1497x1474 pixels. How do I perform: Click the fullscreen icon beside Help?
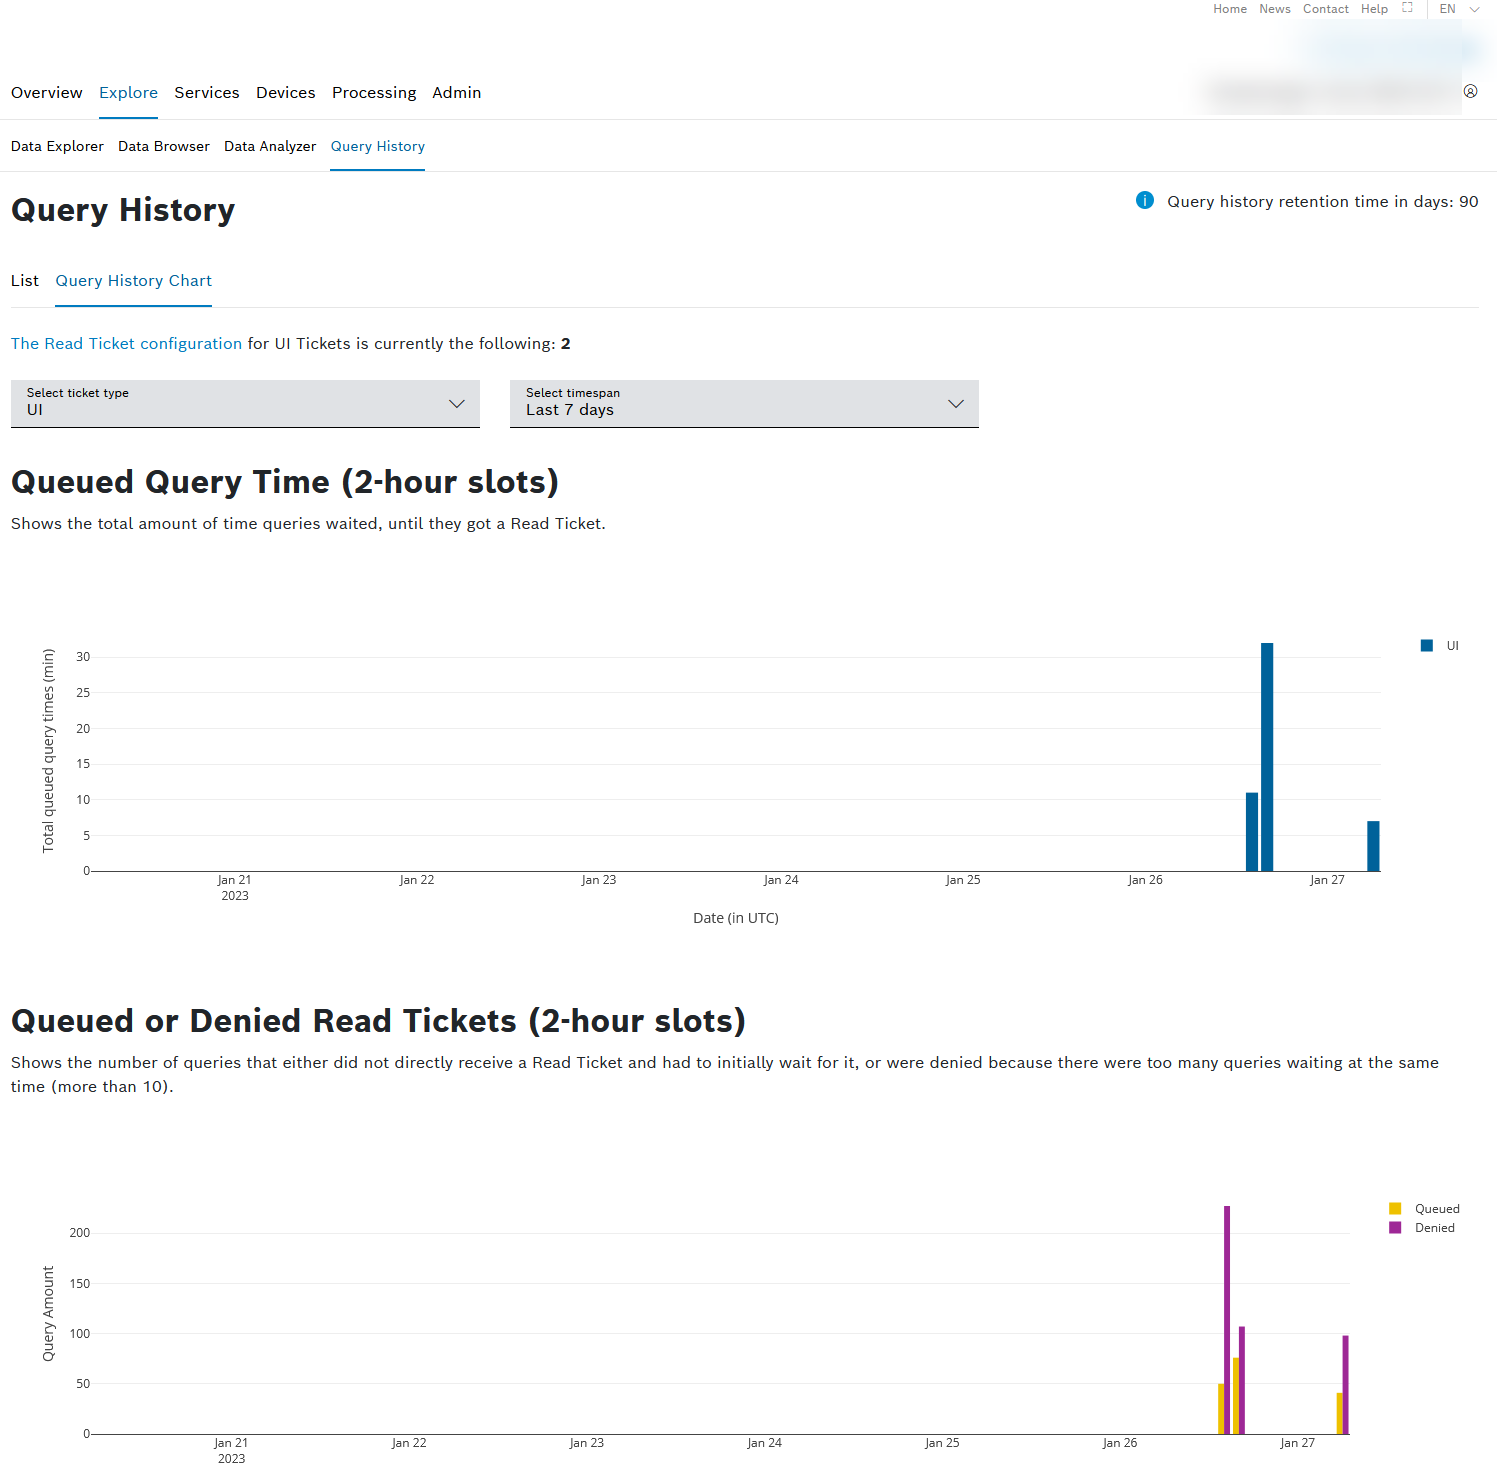pyautogui.click(x=1407, y=8)
